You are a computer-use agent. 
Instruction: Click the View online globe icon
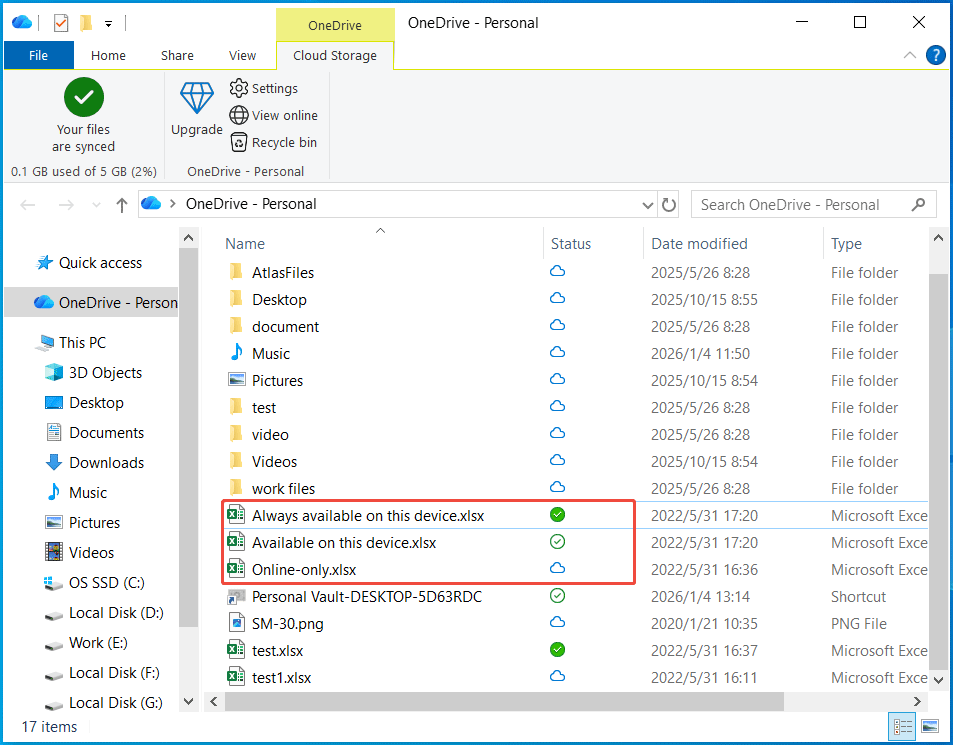(239, 115)
